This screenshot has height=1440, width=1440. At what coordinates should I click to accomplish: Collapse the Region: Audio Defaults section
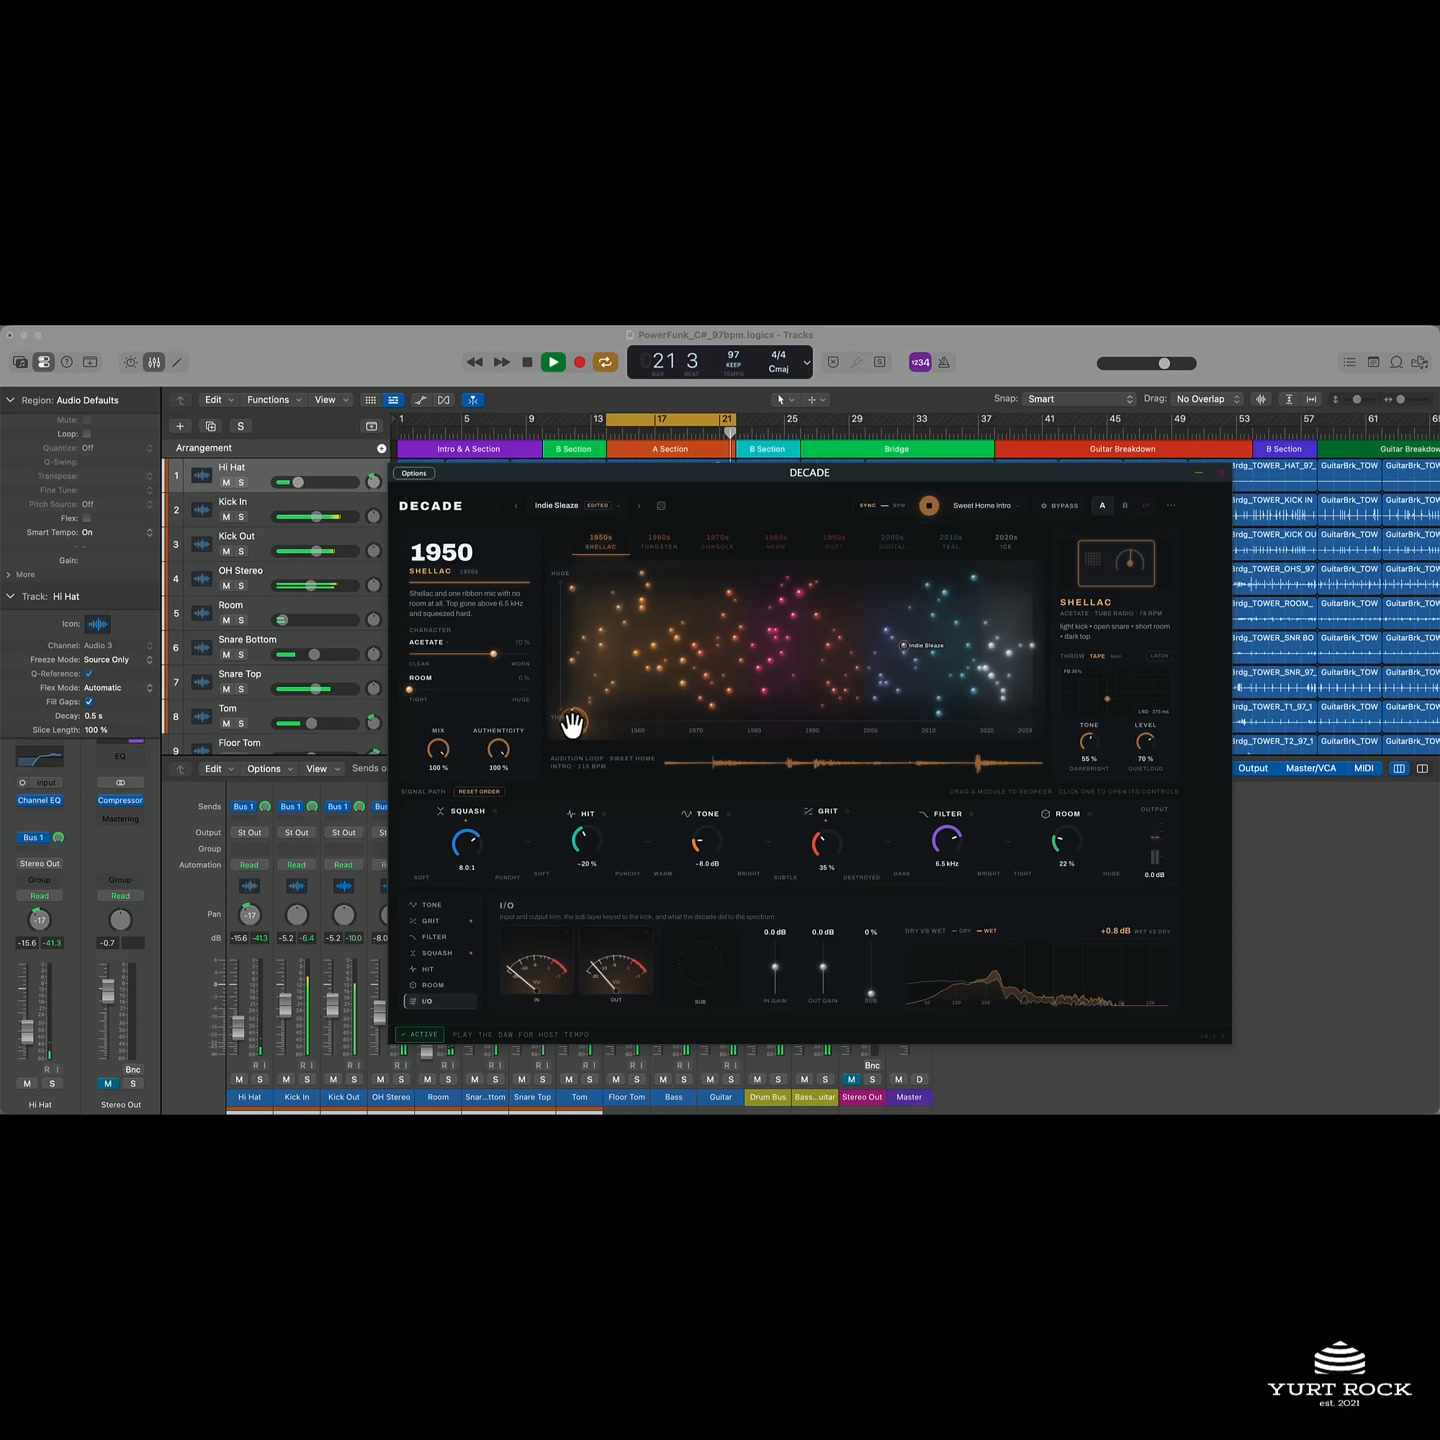(x=11, y=400)
